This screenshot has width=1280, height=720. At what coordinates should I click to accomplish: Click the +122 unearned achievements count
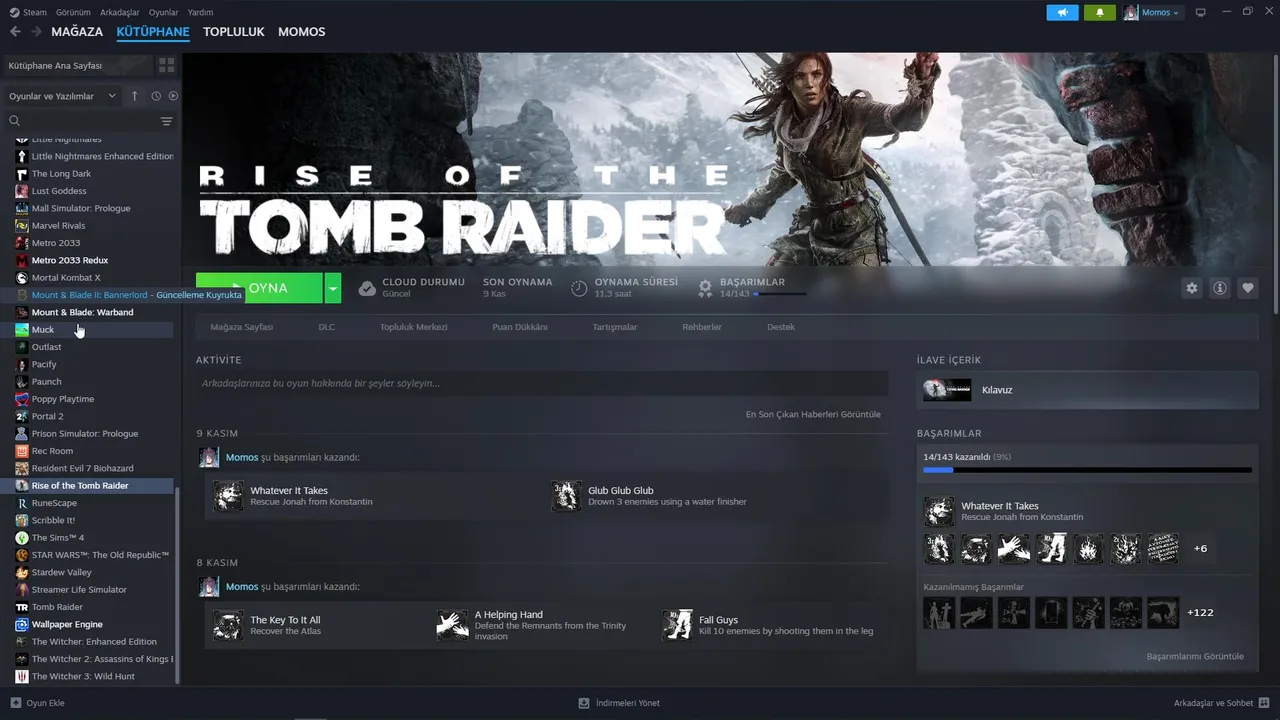pyautogui.click(x=1200, y=612)
